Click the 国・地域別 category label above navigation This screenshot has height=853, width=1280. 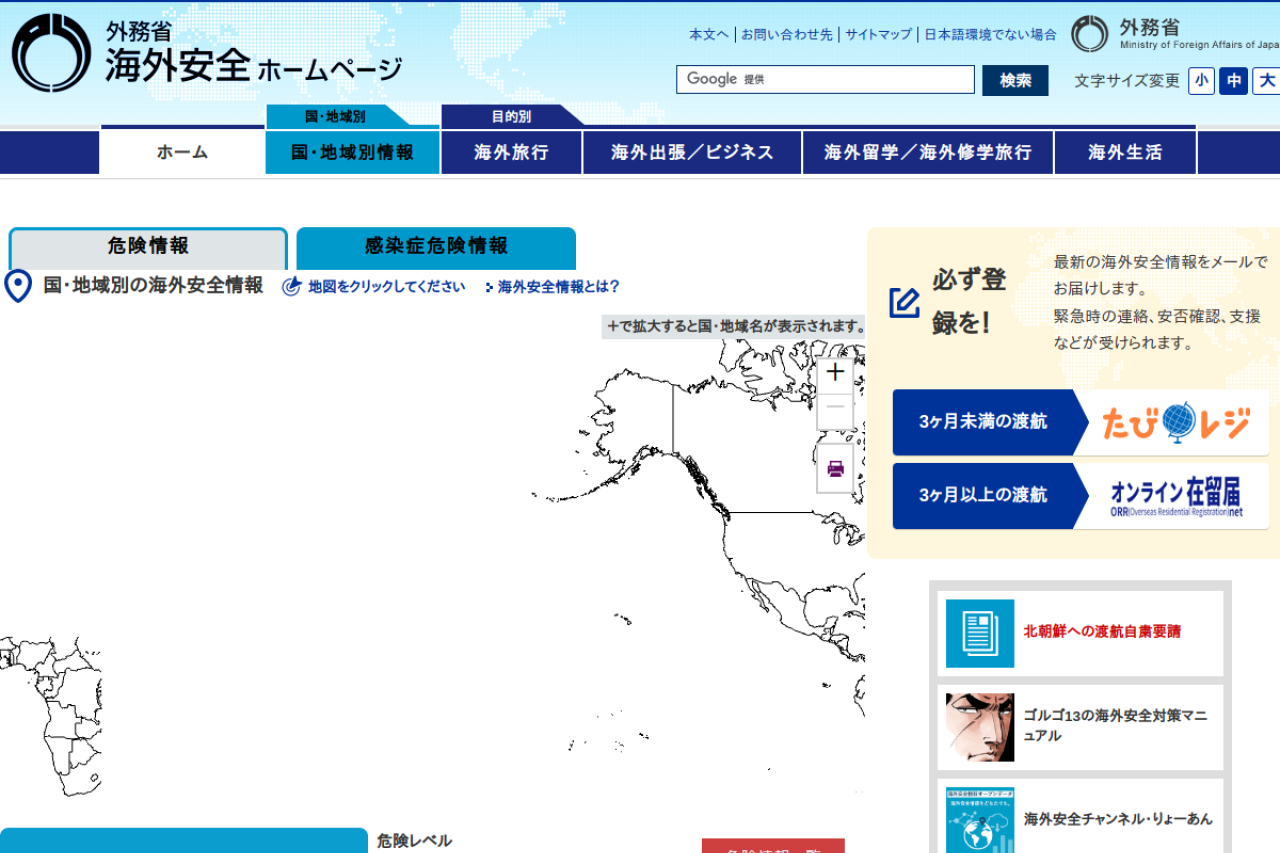336,117
